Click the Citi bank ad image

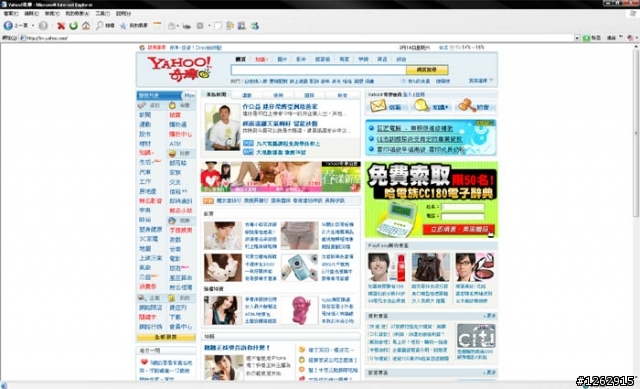[476, 336]
